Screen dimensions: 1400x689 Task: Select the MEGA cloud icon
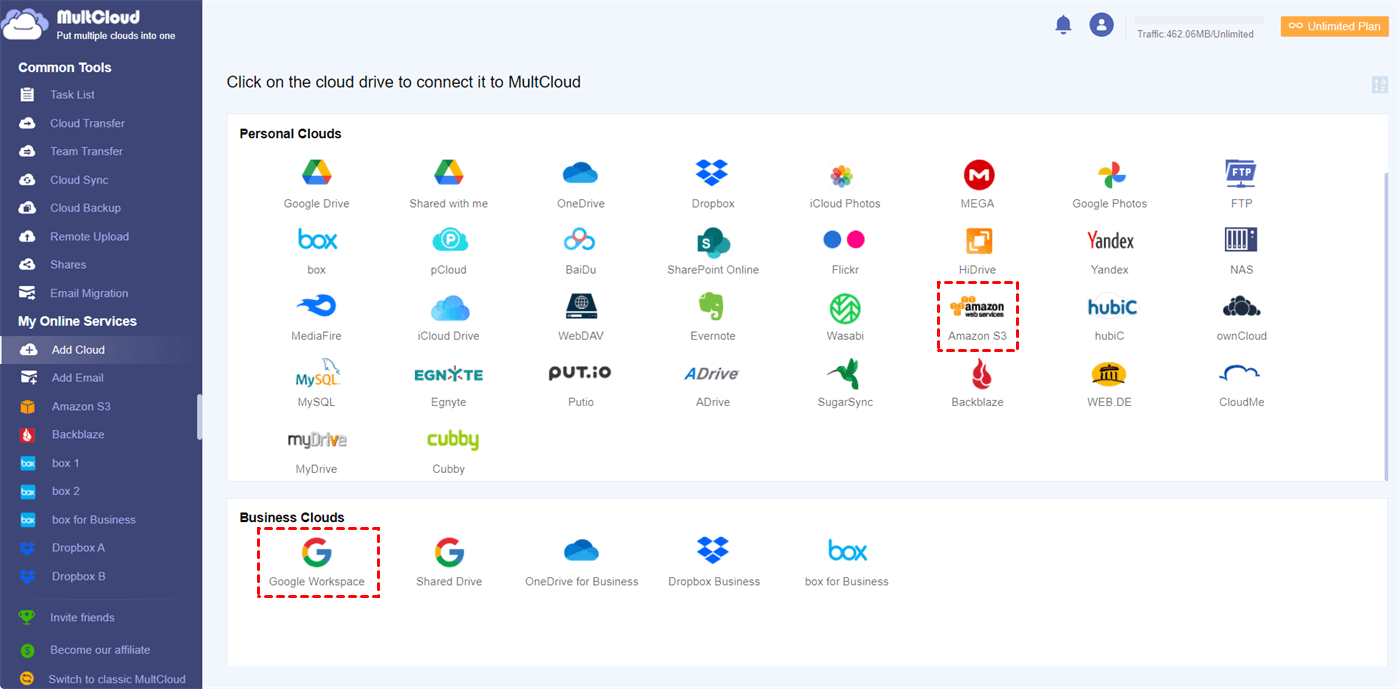(978, 175)
